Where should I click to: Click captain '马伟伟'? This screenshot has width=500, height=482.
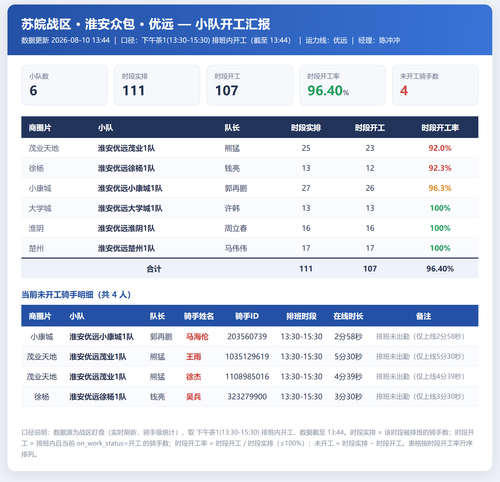(x=236, y=248)
